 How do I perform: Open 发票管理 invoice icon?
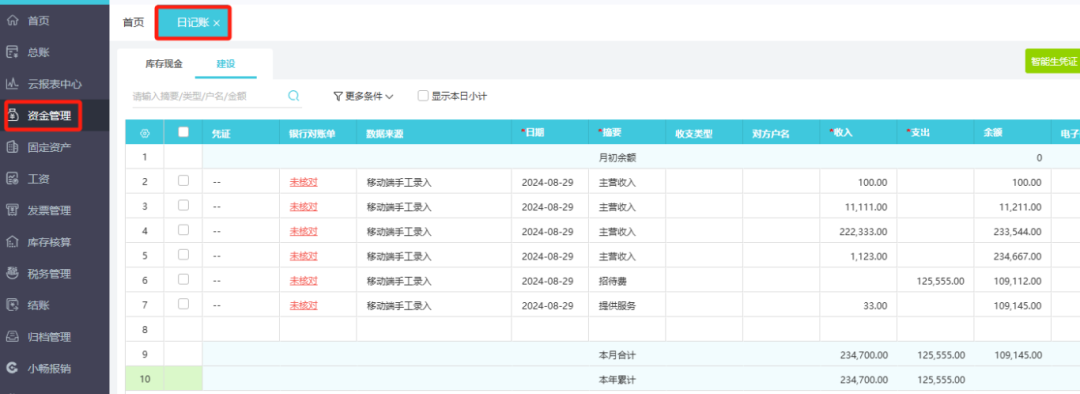coord(12,210)
